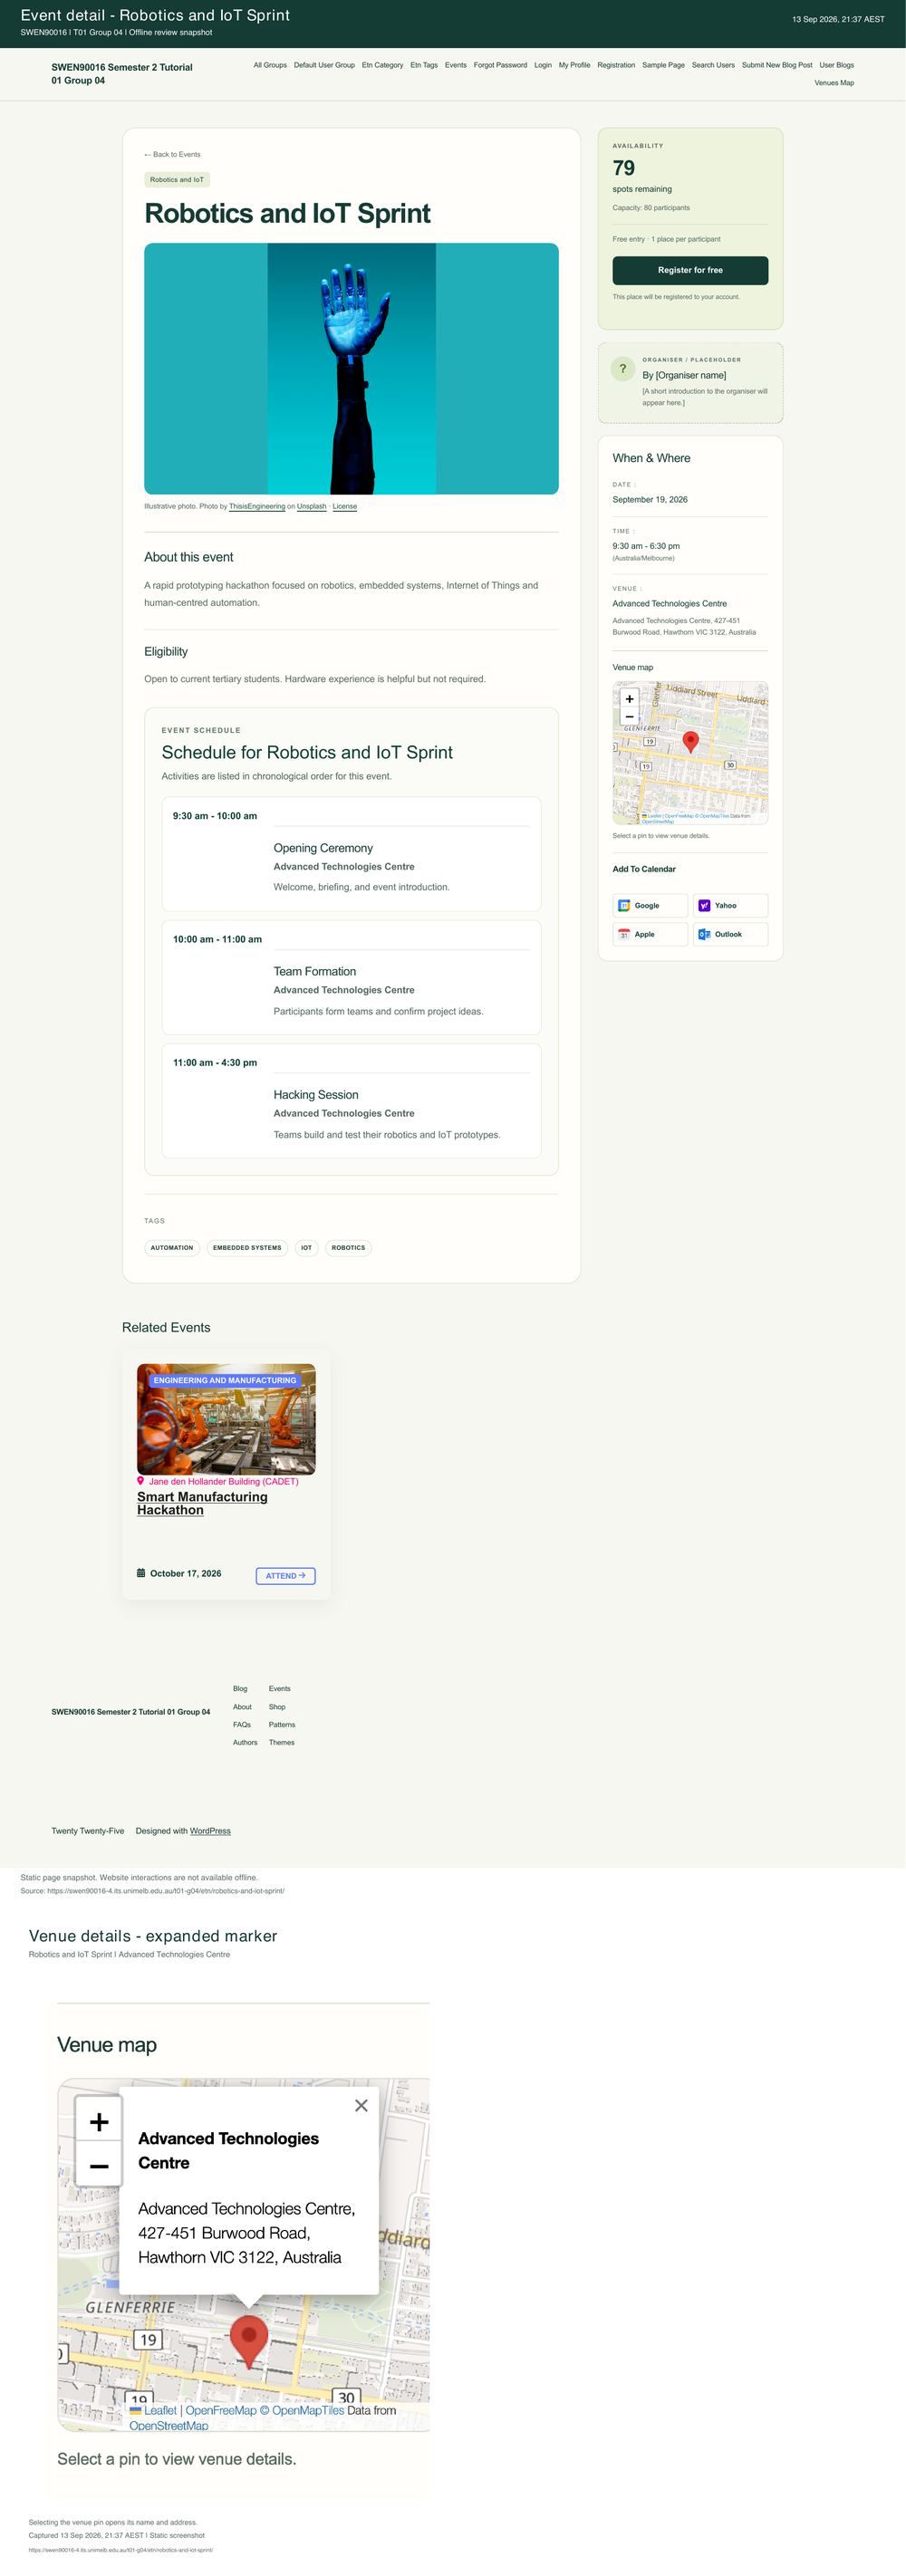Zoom in on the small sidebar venue map

(629, 699)
